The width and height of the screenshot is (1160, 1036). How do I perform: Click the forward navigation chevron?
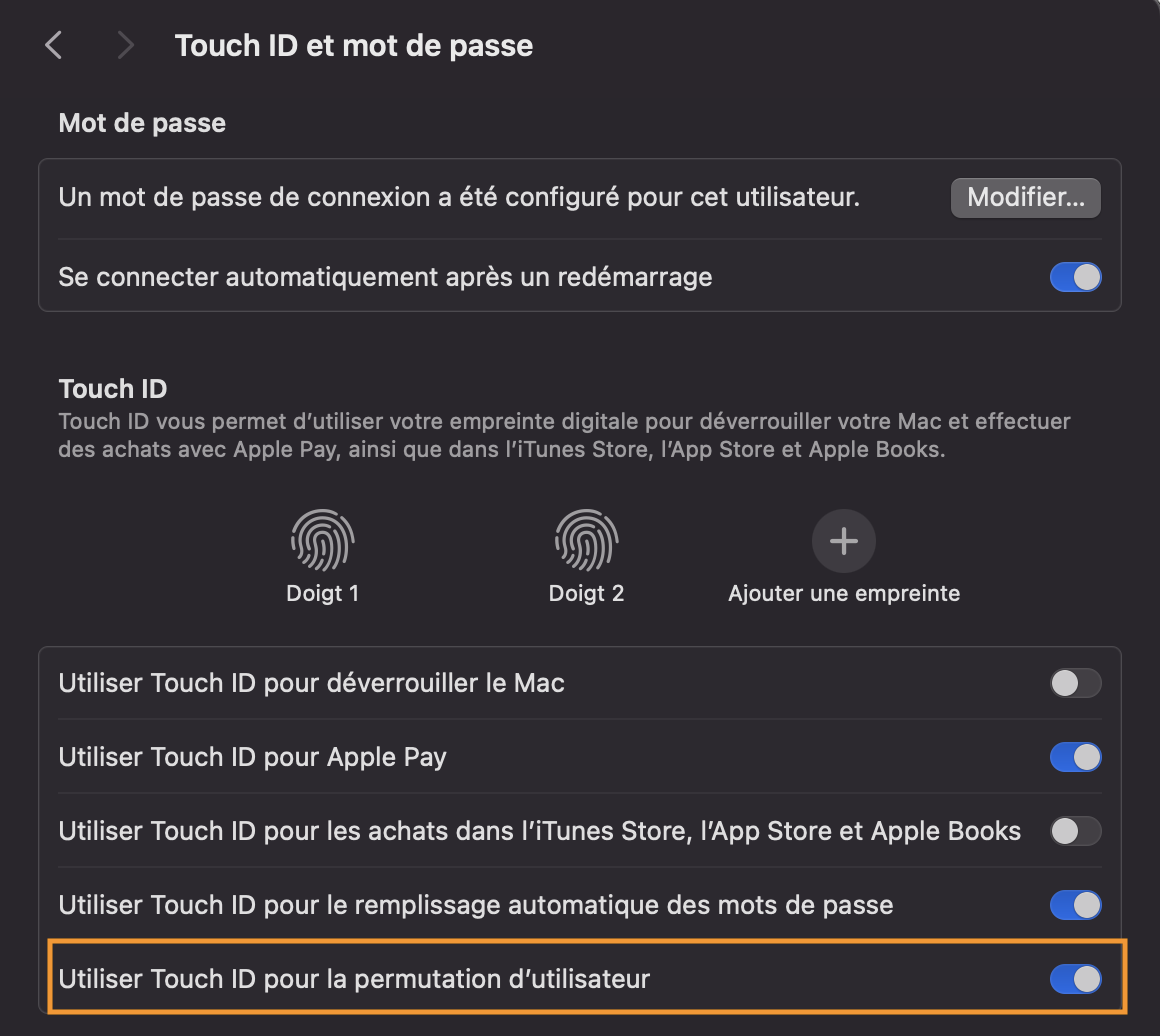pyautogui.click(x=125, y=45)
